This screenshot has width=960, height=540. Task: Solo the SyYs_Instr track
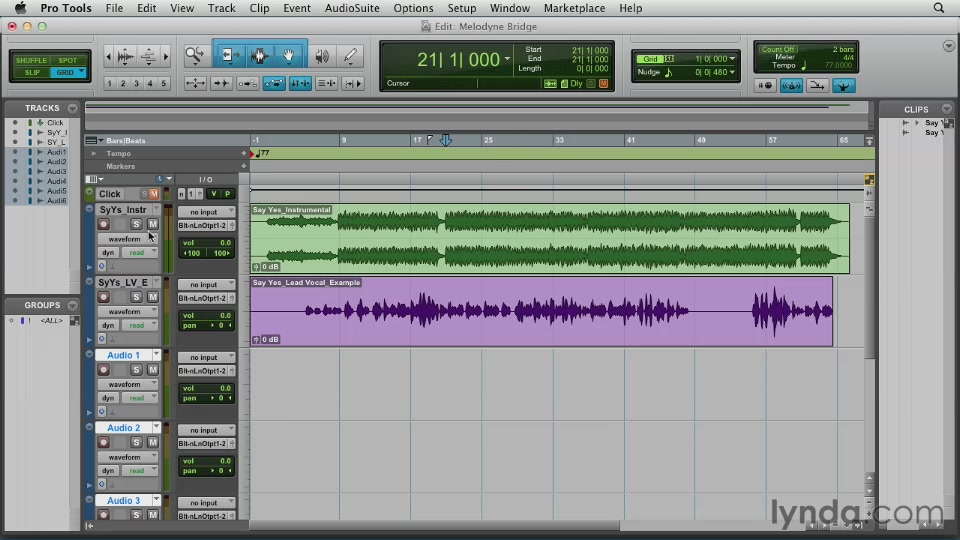pyautogui.click(x=137, y=225)
